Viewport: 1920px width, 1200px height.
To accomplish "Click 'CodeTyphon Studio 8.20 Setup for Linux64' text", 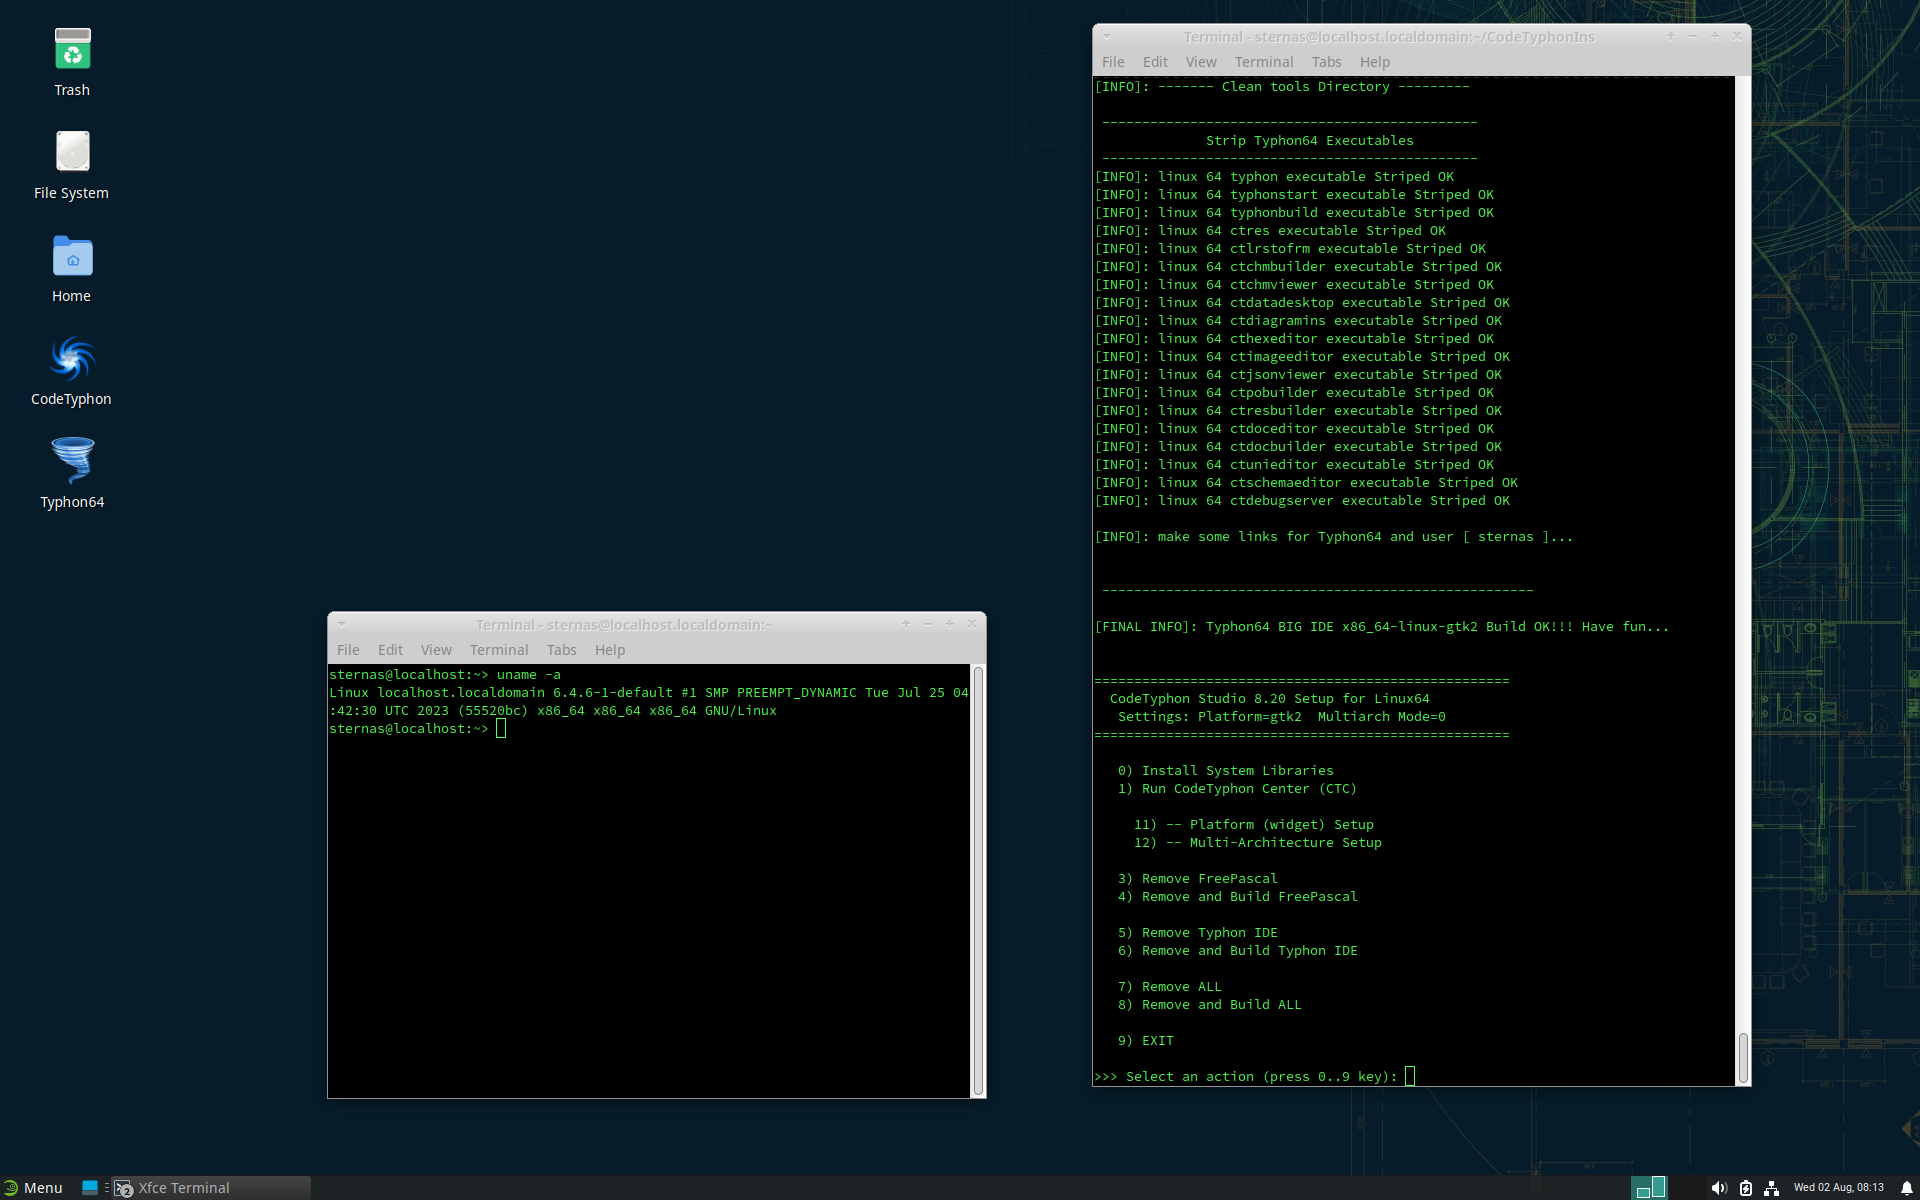I will [x=1269, y=698].
